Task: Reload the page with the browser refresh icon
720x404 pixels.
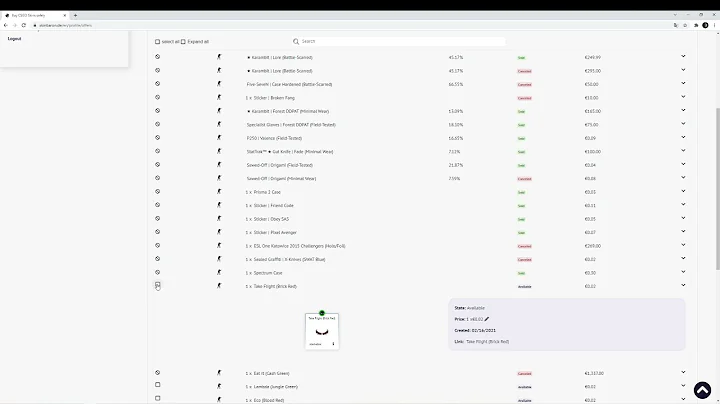Action: coord(24,25)
